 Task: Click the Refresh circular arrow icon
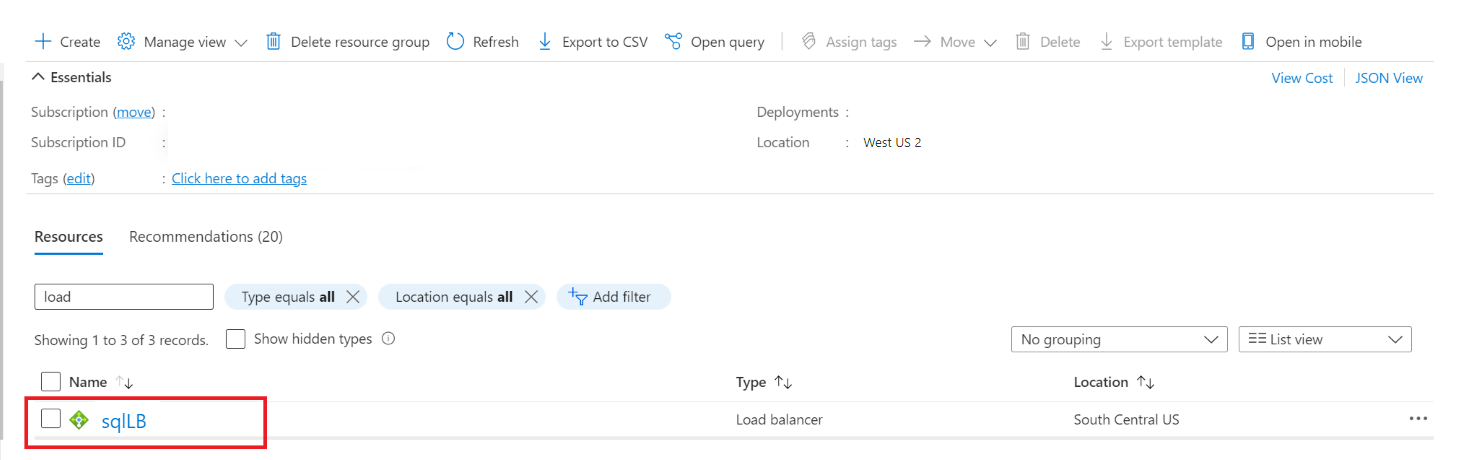click(x=455, y=41)
